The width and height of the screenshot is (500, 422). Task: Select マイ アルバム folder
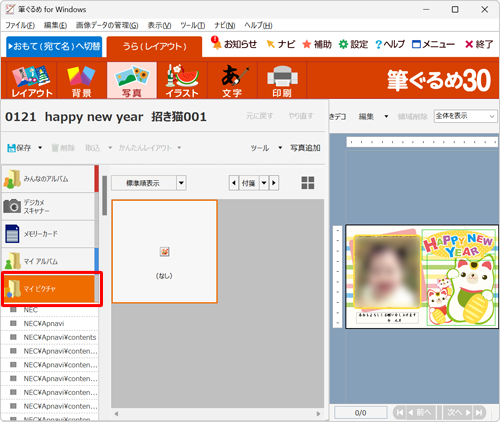[x=48, y=261]
